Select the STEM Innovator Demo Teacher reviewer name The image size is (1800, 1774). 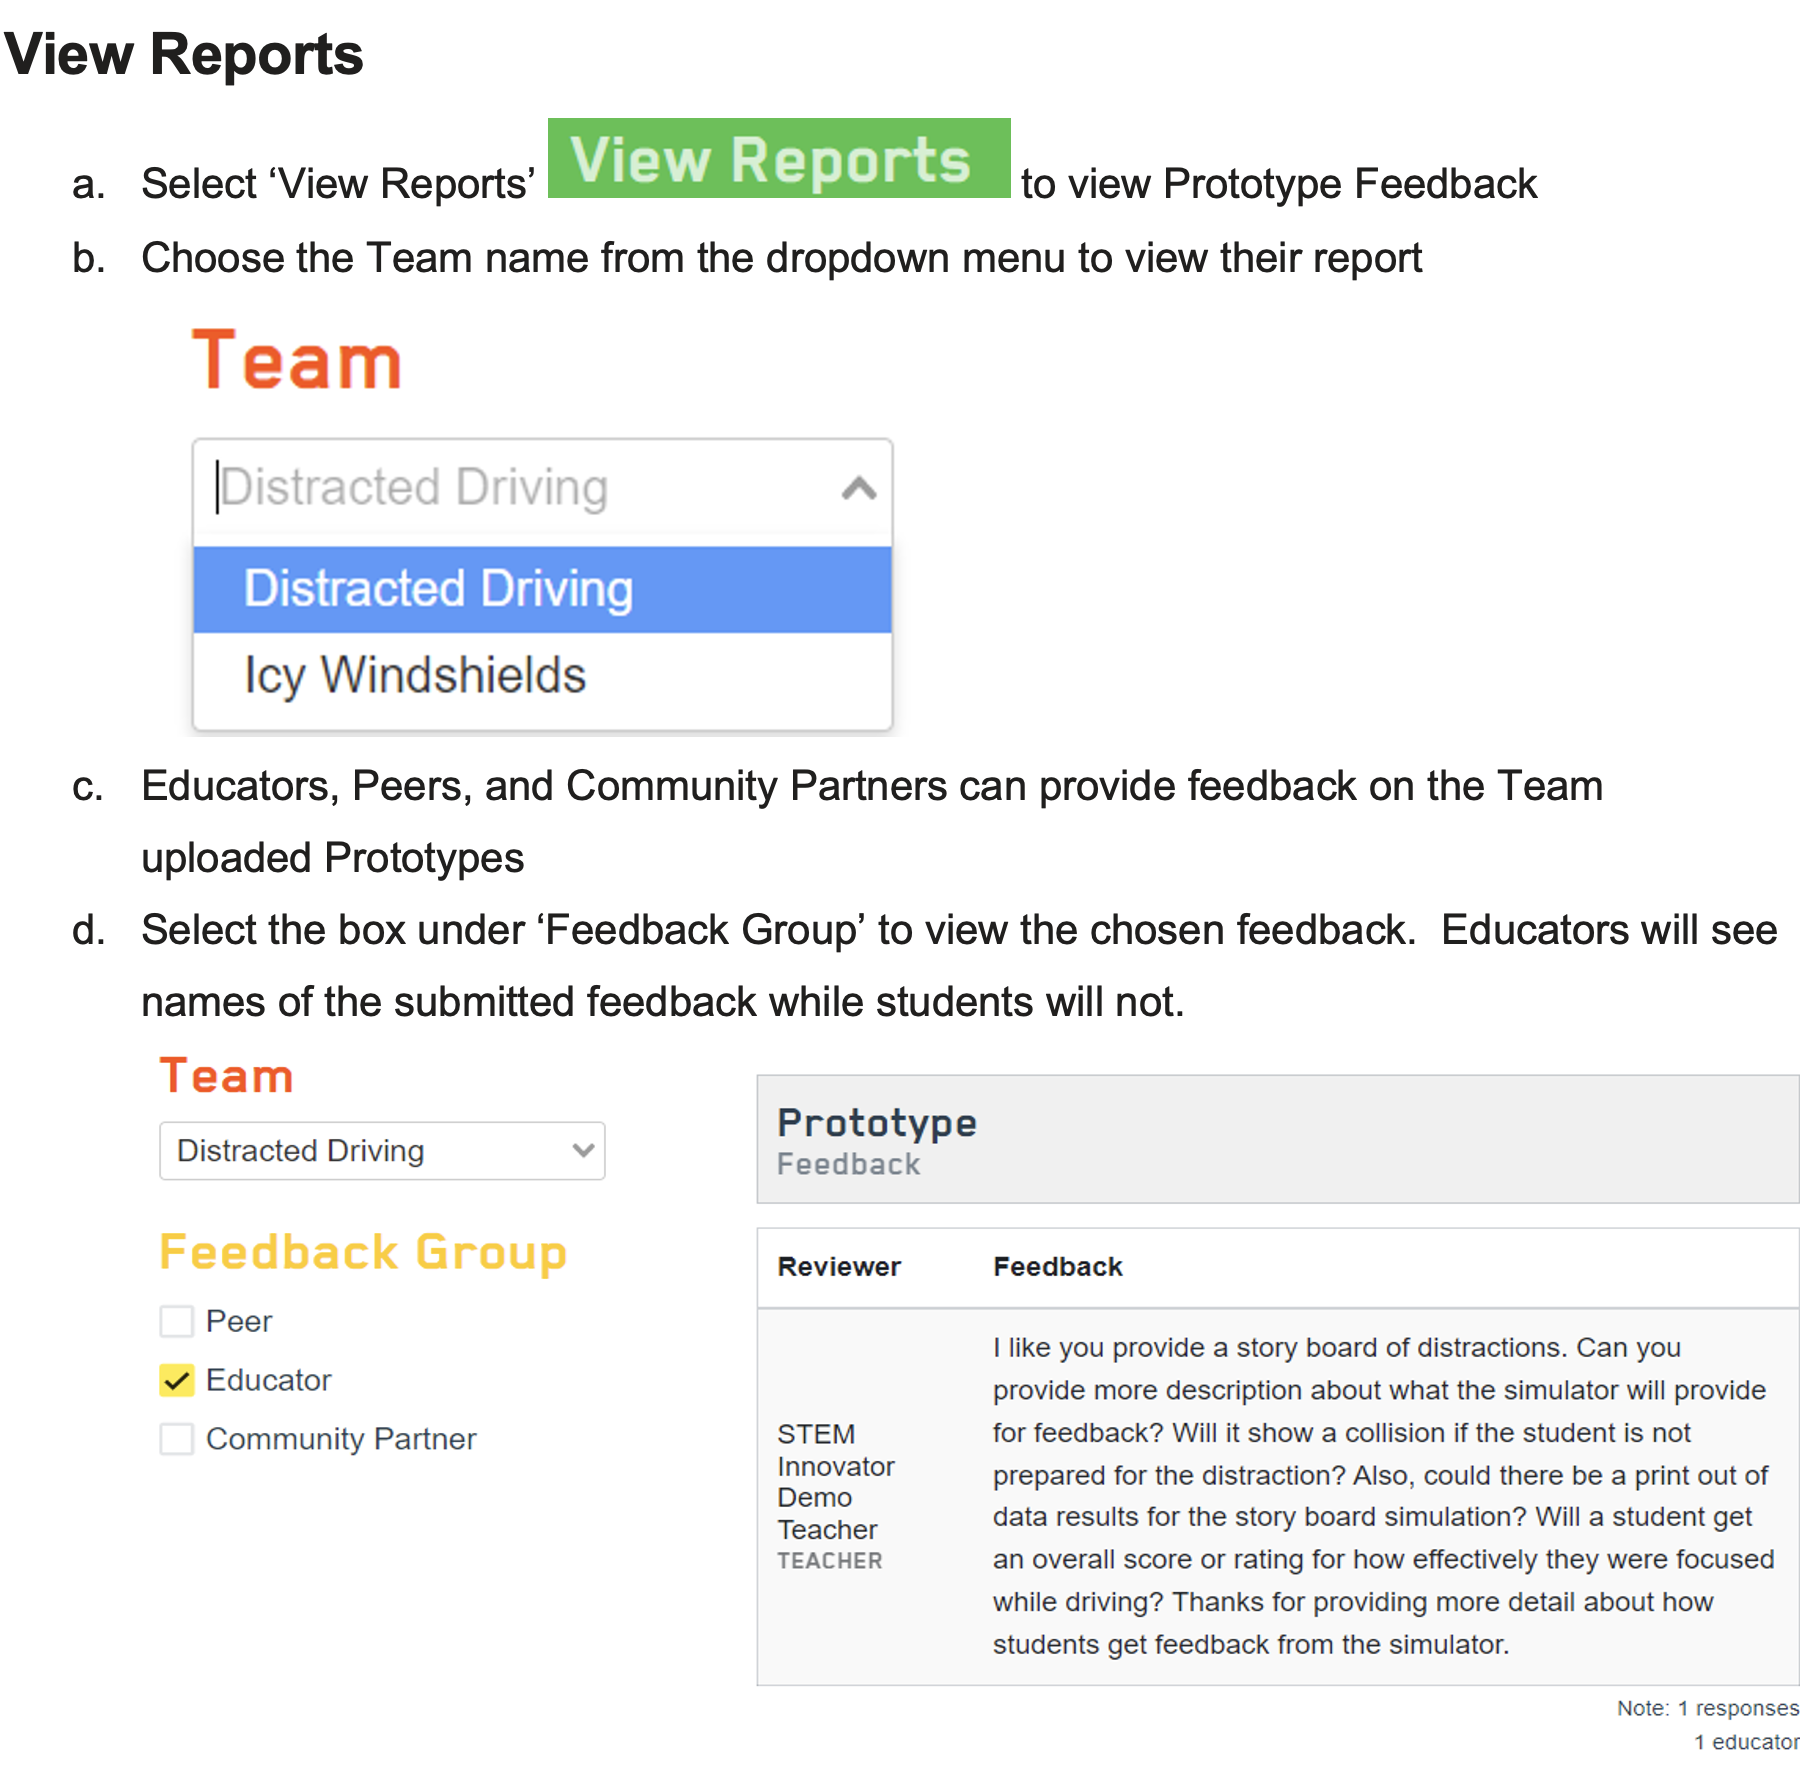[834, 1482]
